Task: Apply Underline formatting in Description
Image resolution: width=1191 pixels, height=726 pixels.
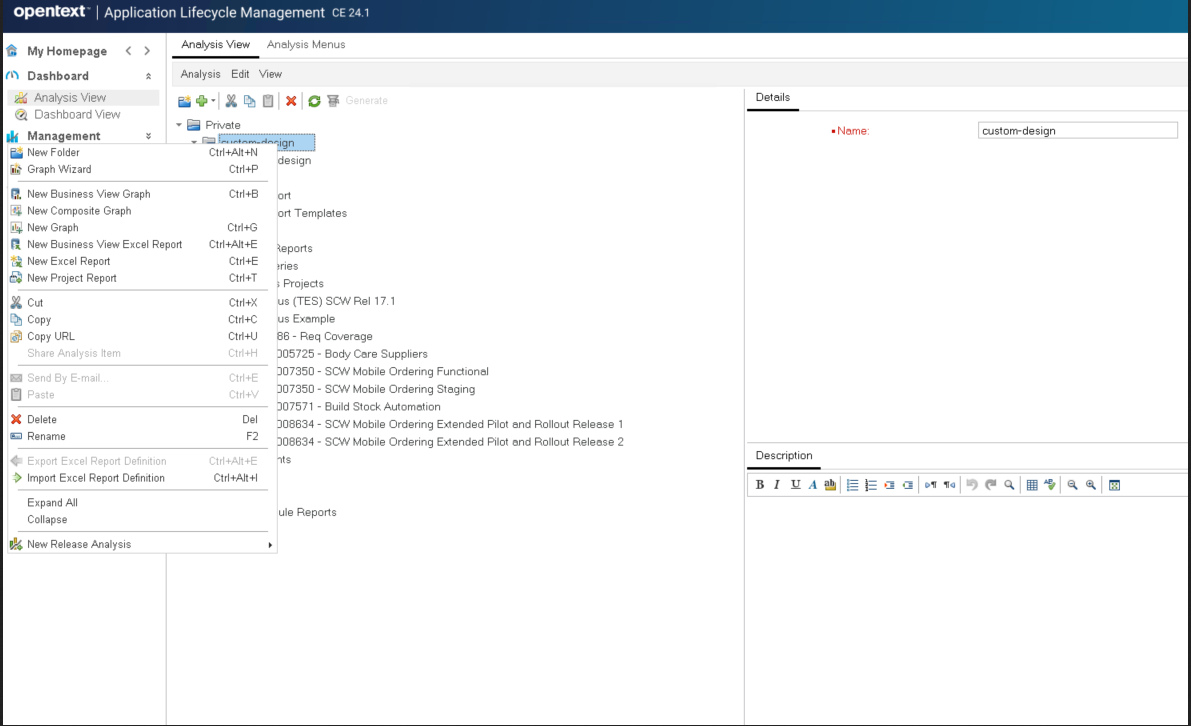Action: tap(795, 485)
